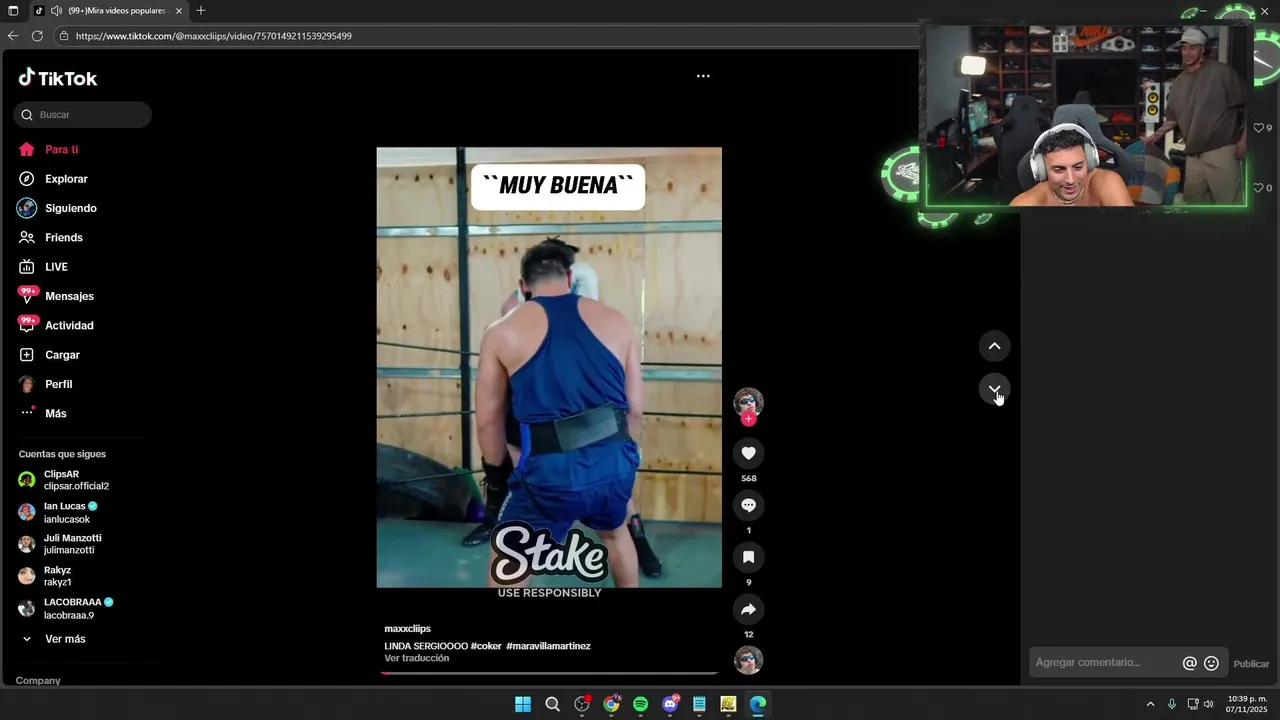Click the Buscar search field
Image resolution: width=1280 pixels, height=720 pixels.
(x=83, y=115)
